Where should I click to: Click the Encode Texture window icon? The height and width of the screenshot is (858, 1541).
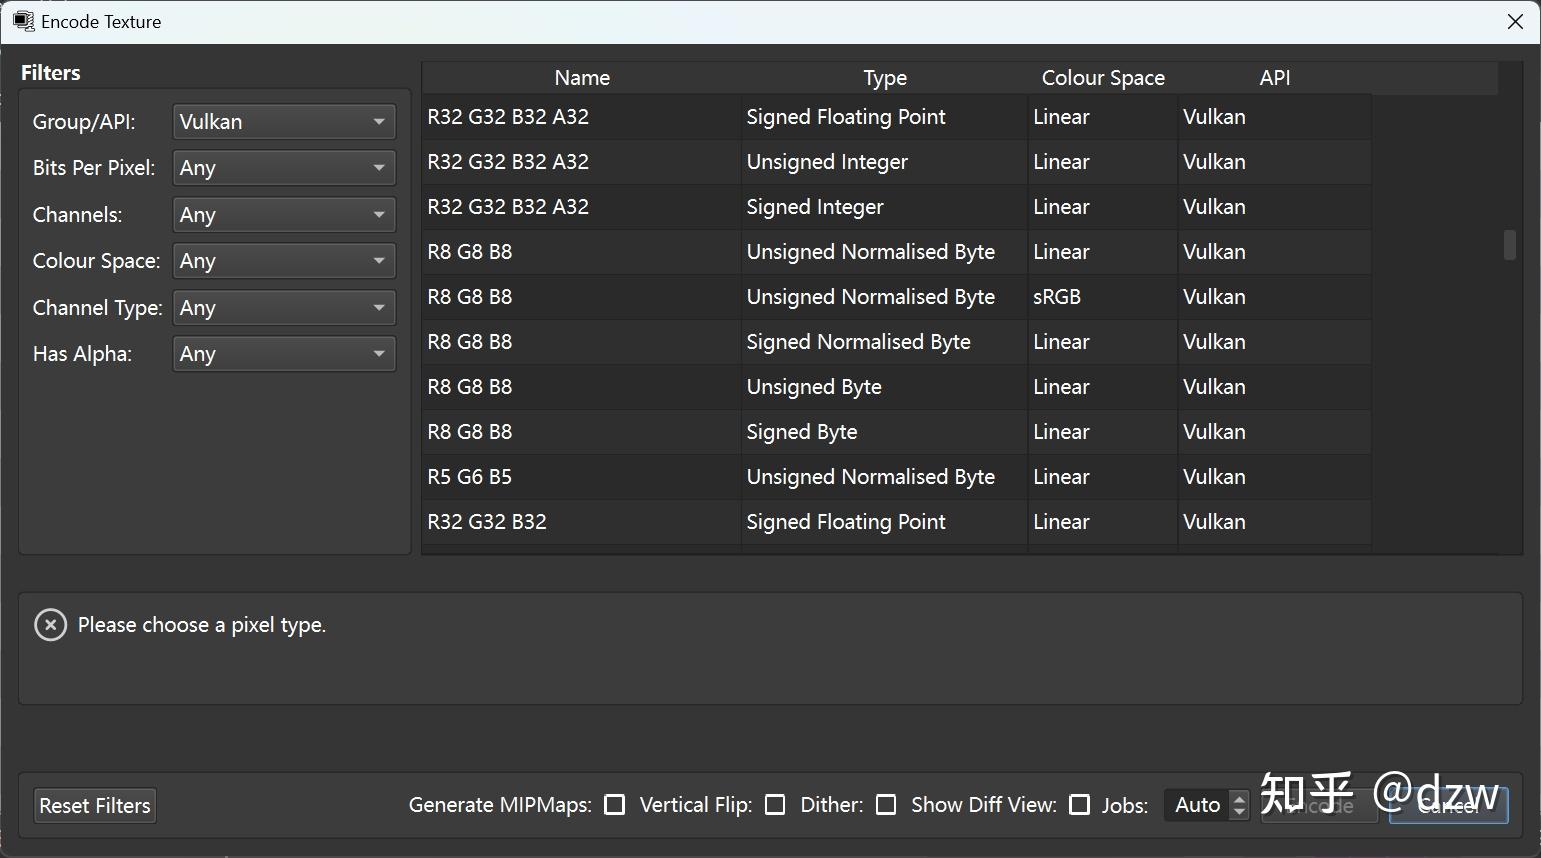point(23,21)
